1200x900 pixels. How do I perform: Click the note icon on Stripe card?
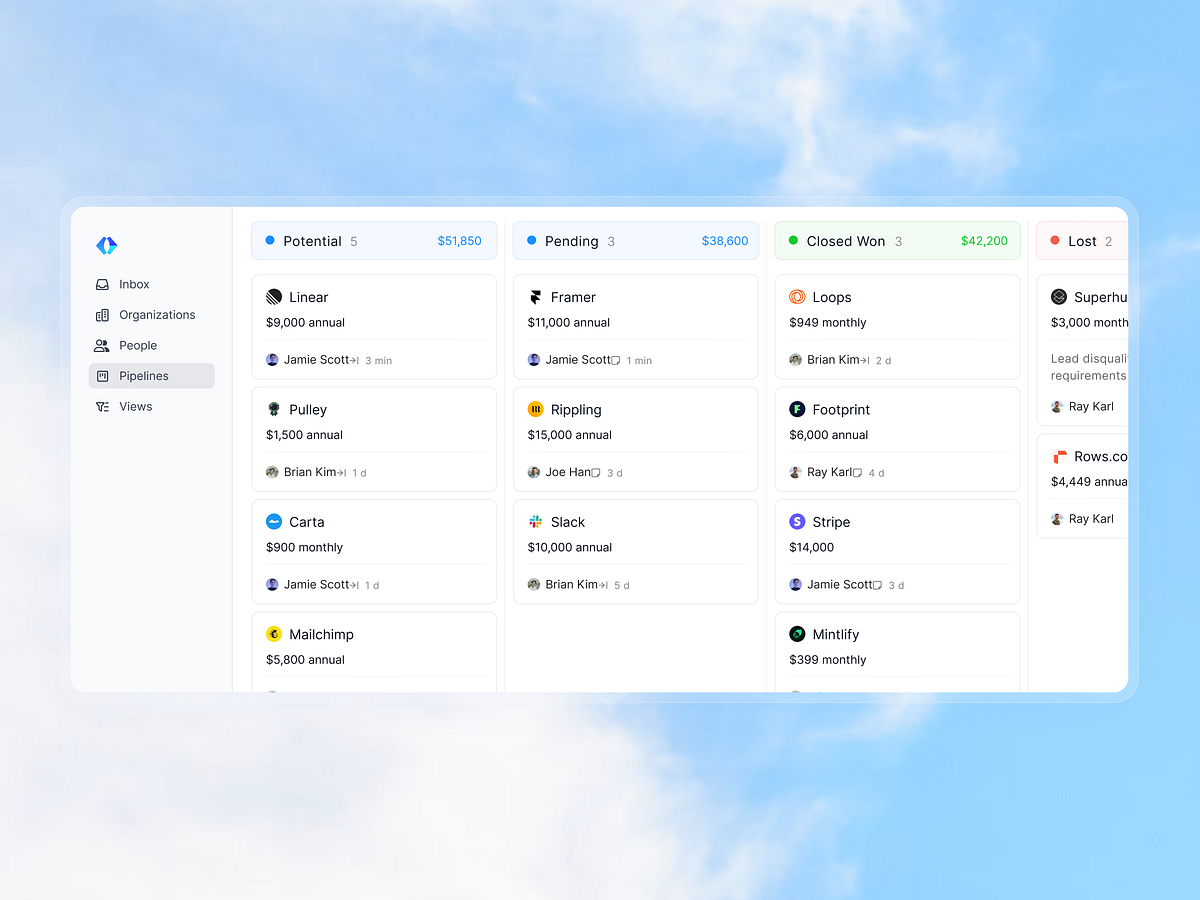[x=878, y=585]
